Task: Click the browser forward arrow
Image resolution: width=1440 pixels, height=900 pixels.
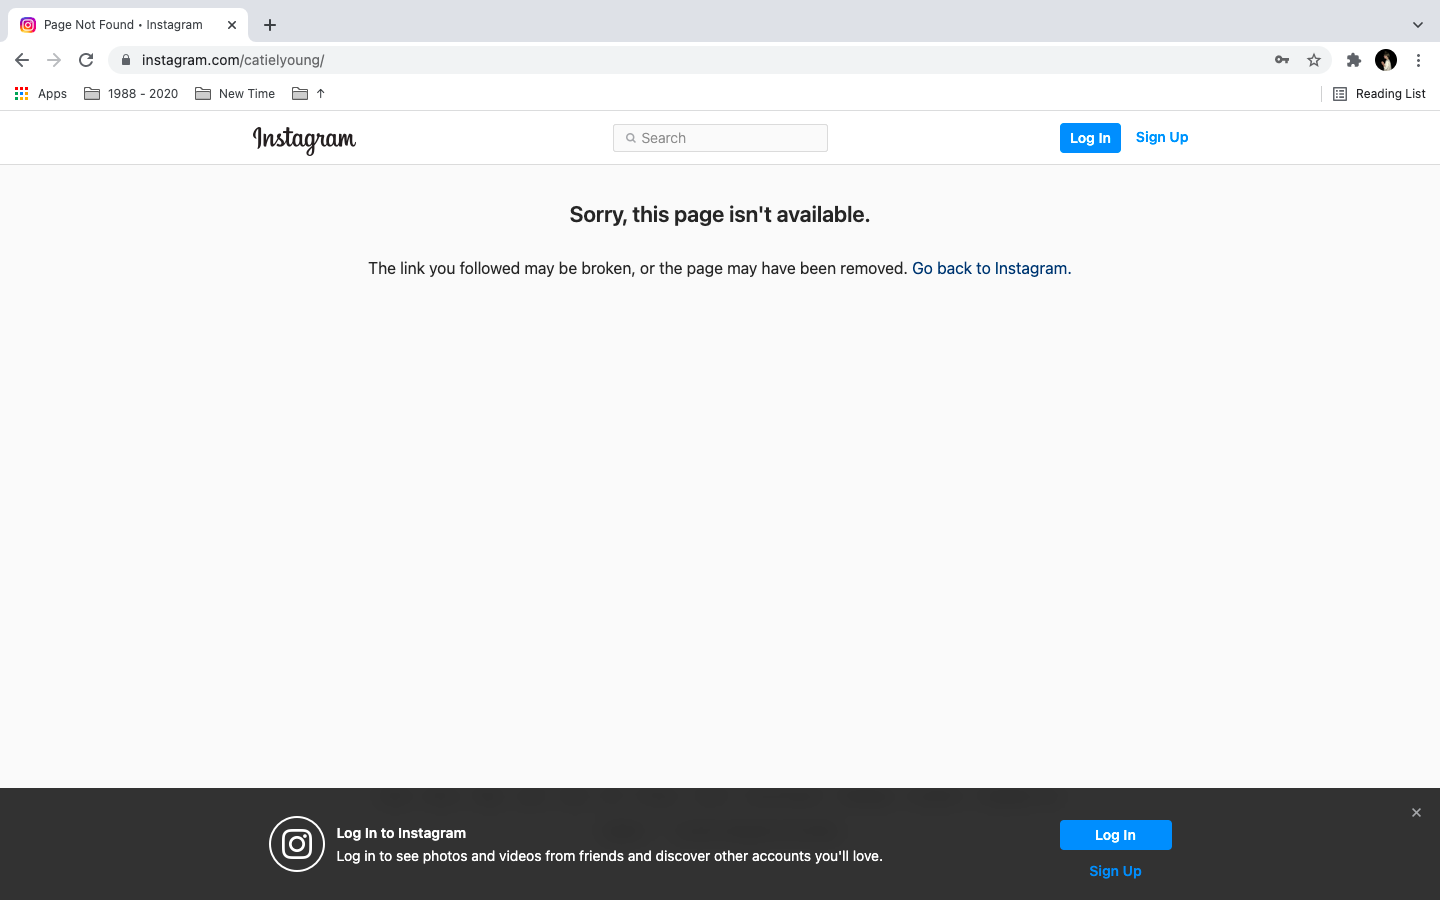Action: (x=54, y=60)
